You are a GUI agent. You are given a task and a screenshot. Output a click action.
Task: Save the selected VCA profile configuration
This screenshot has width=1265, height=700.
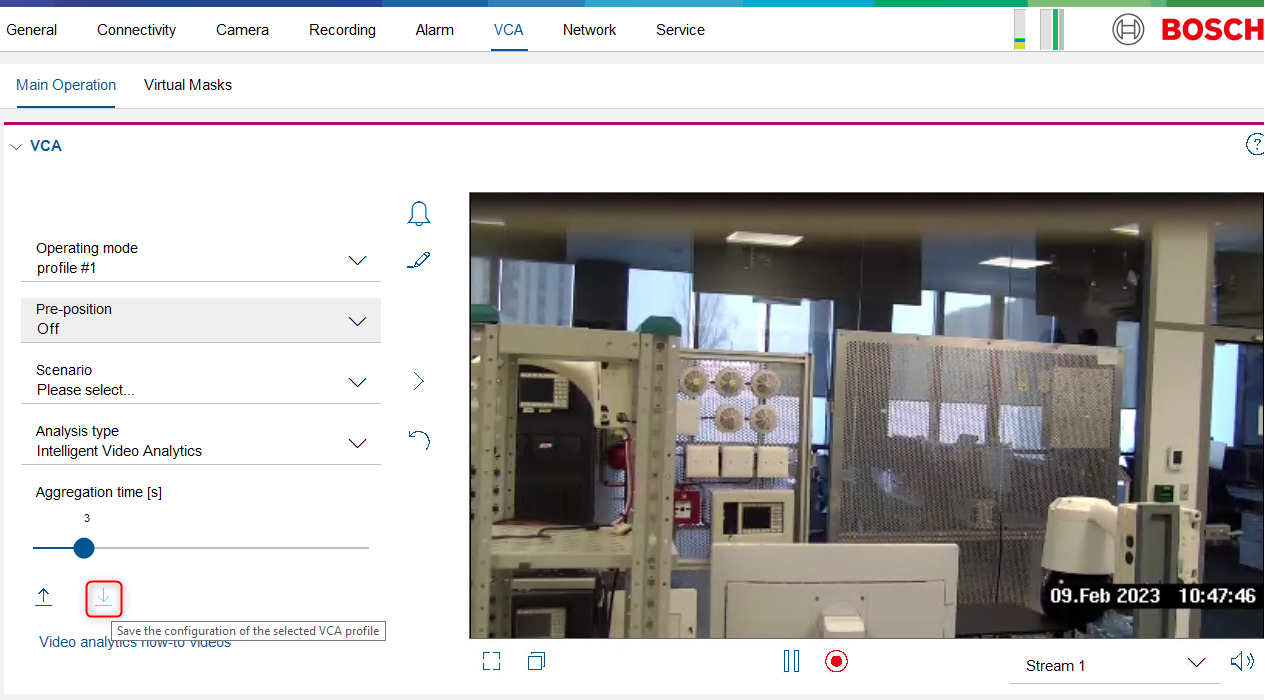click(x=104, y=598)
